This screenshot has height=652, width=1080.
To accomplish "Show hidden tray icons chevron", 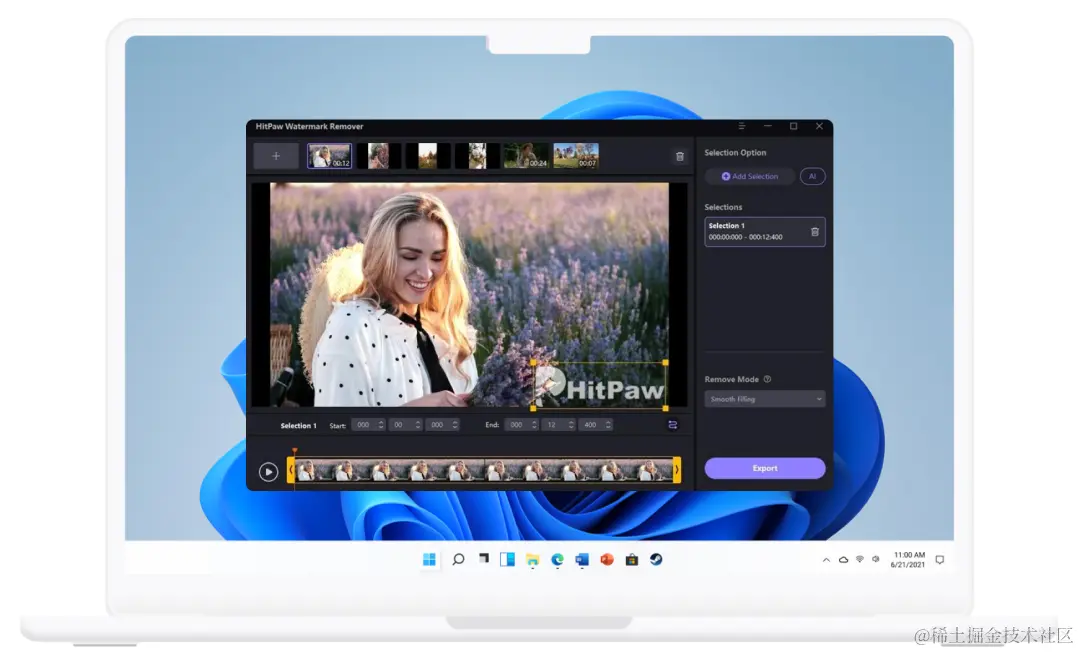I will 827,560.
